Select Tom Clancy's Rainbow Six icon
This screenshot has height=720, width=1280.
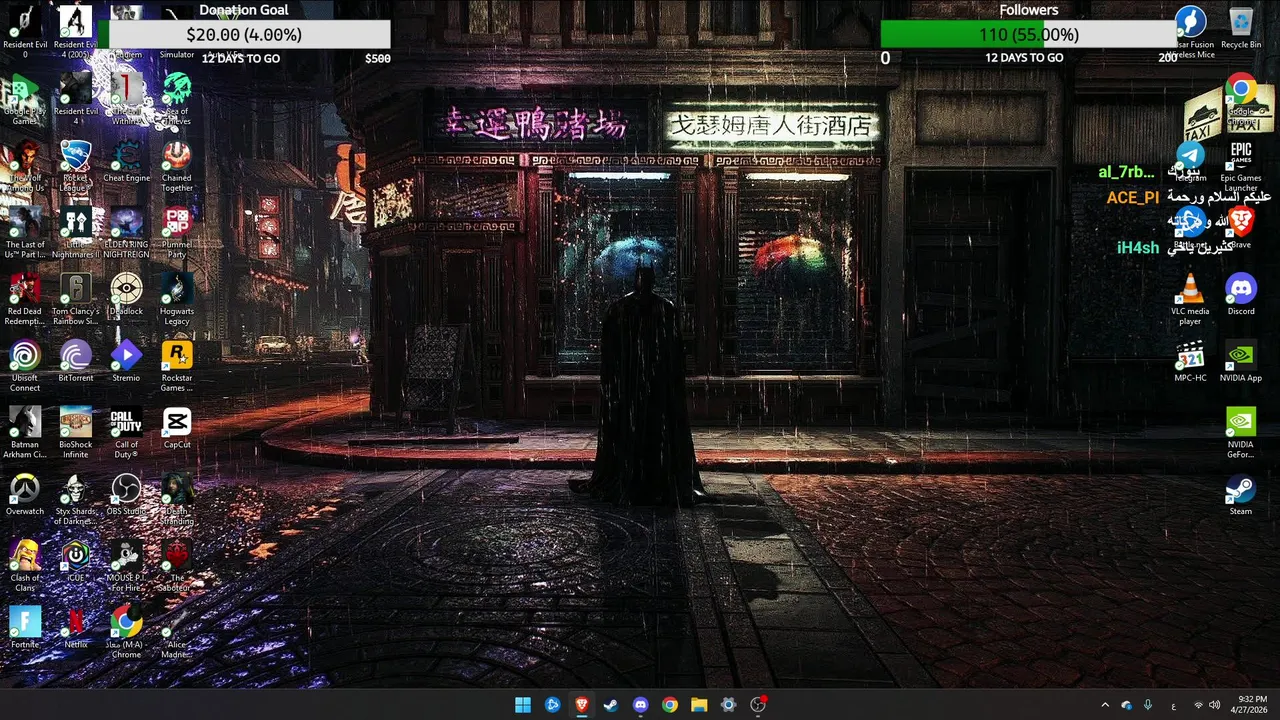pos(75,299)
